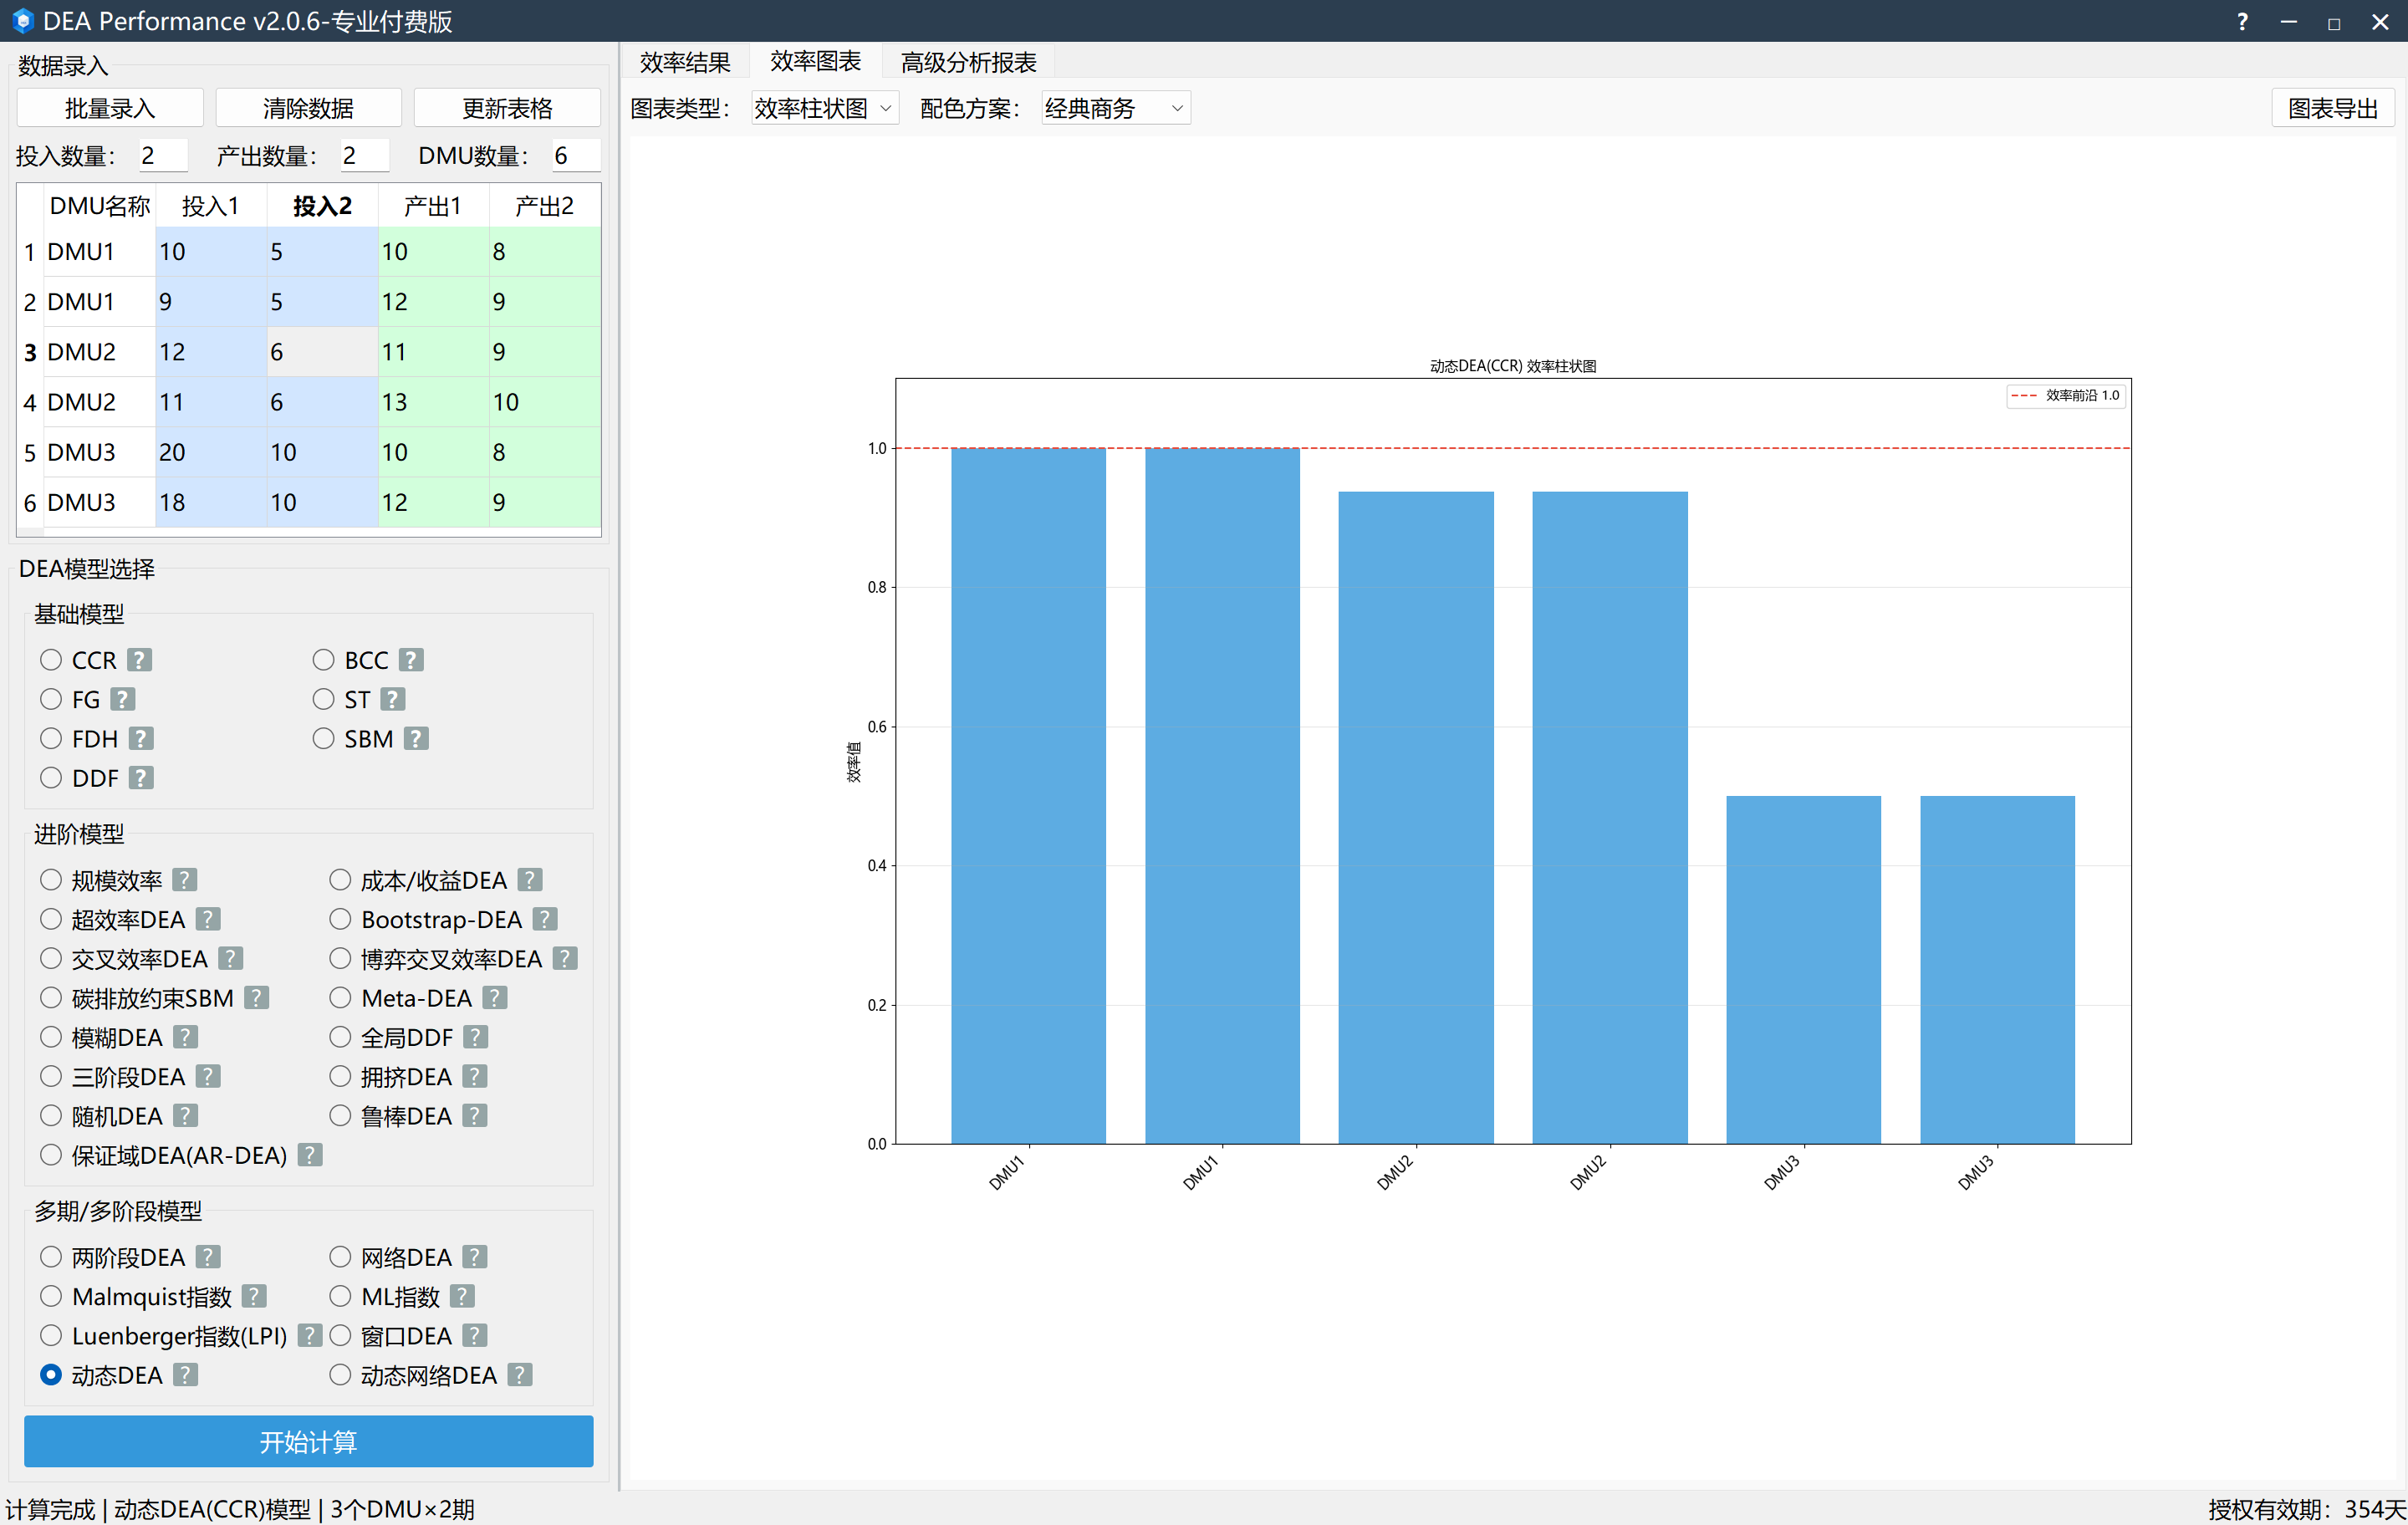
Task: Select the CCR model radio button
Action: [51, 660]
